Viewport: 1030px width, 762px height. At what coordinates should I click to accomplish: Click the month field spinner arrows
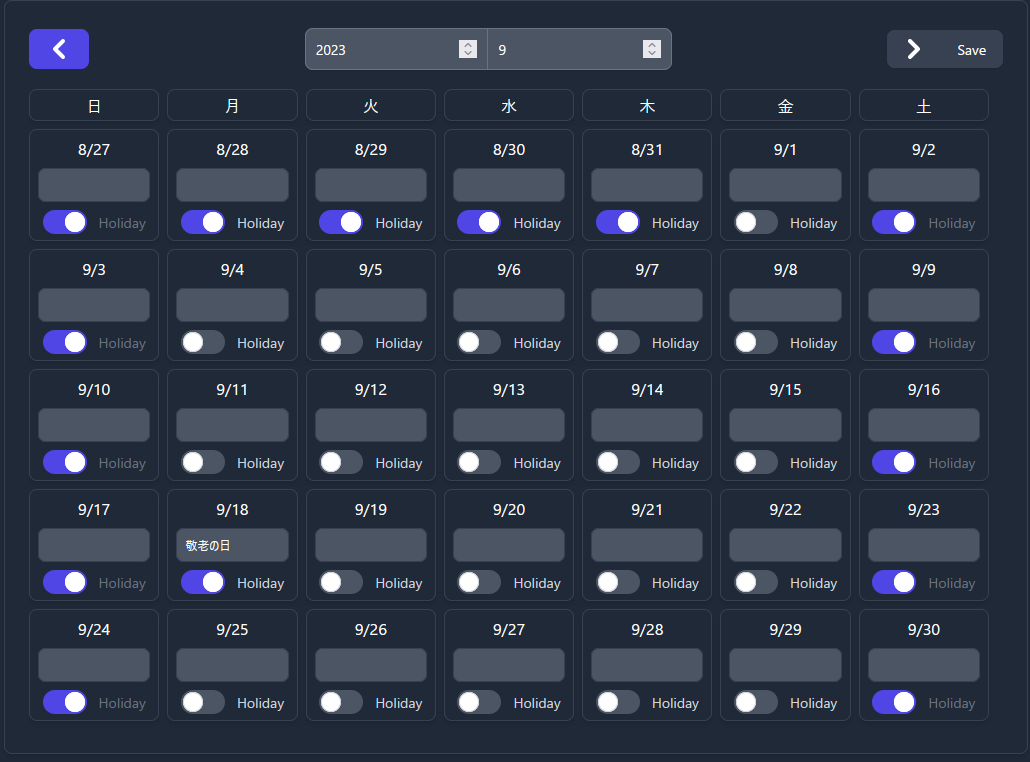click(652, 49)
